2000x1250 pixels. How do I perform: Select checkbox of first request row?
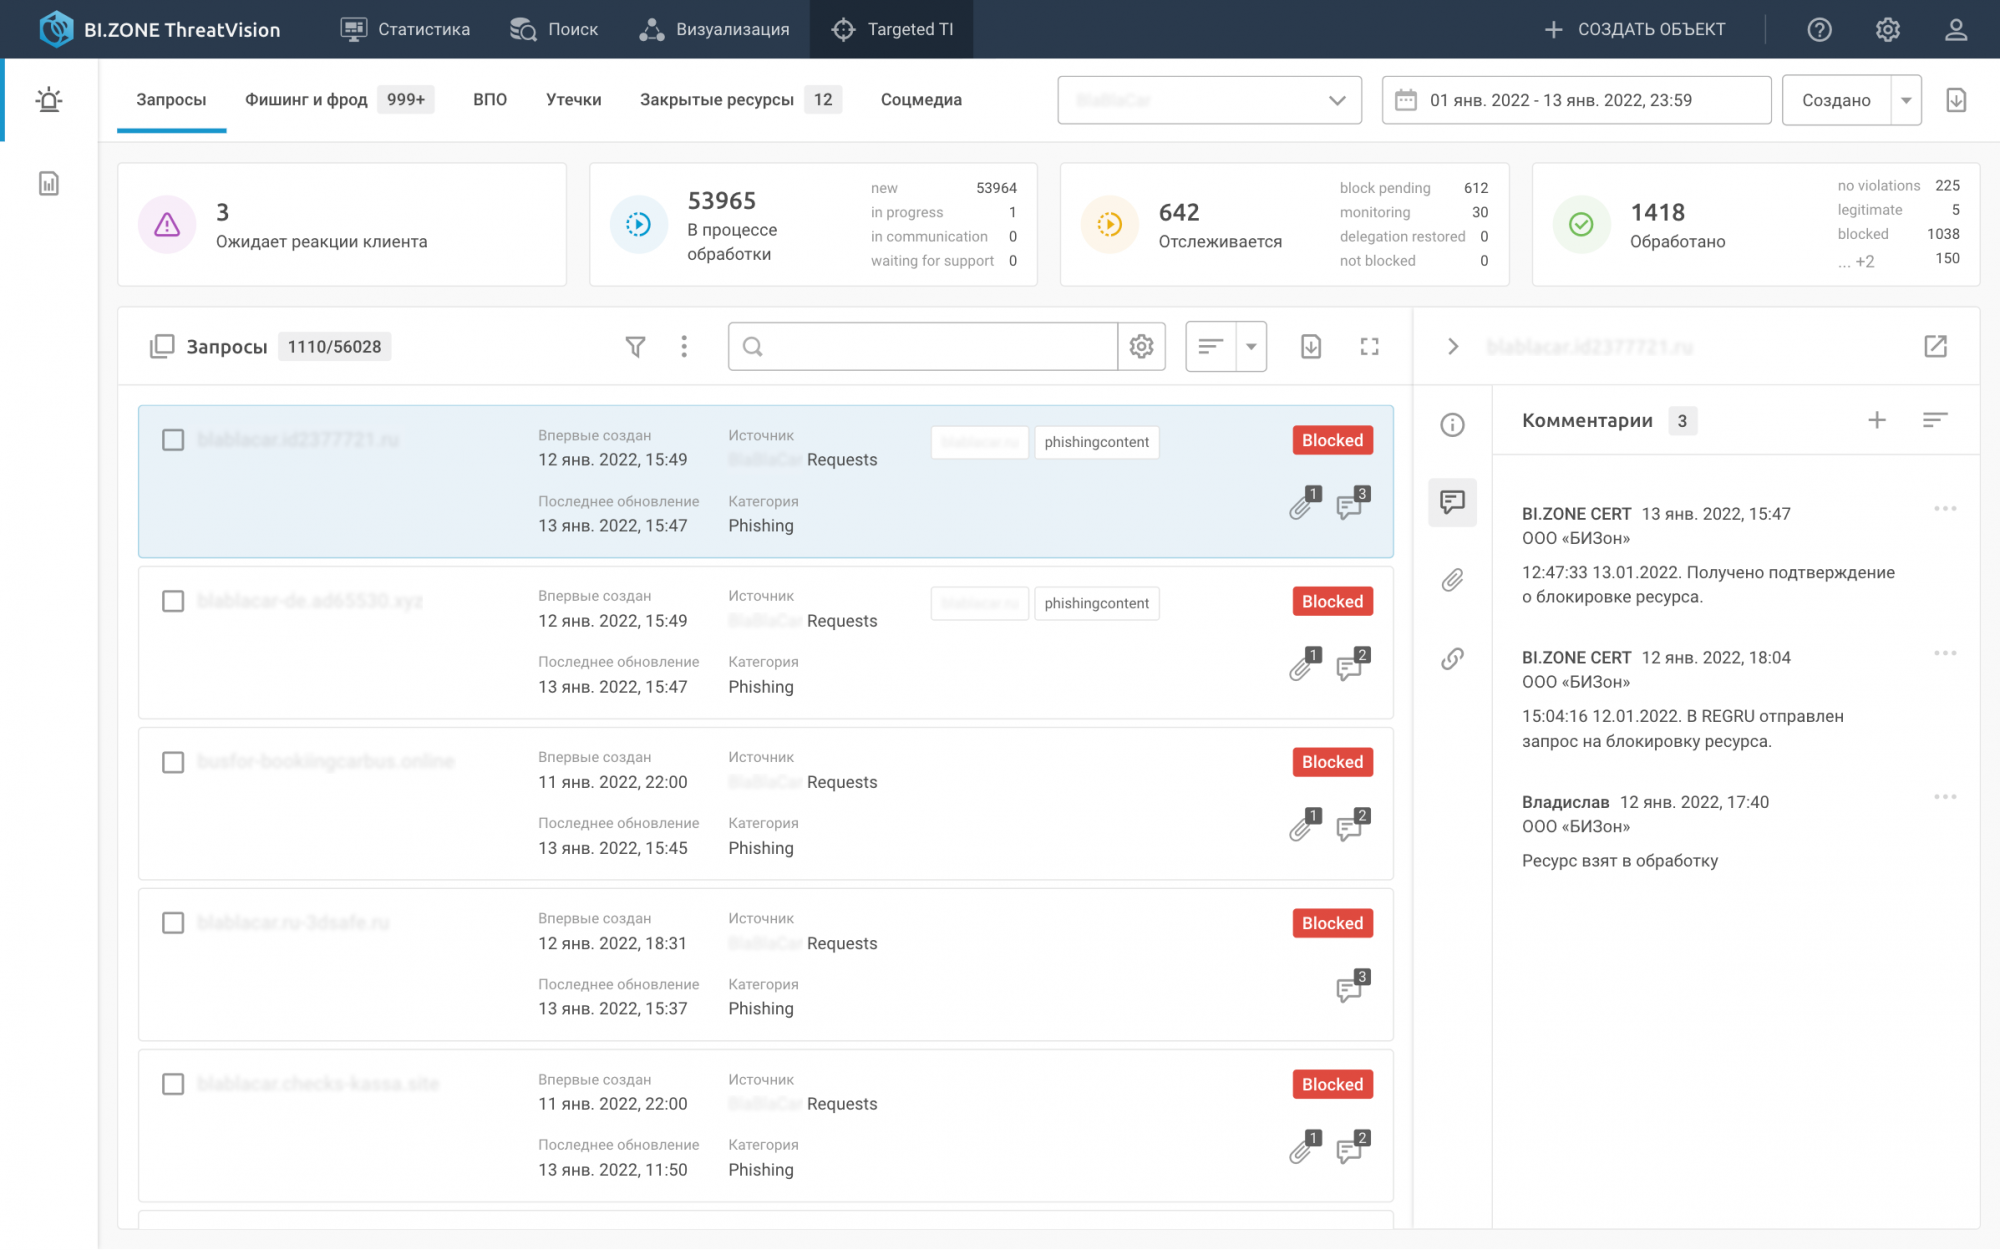tap(173, 440)
